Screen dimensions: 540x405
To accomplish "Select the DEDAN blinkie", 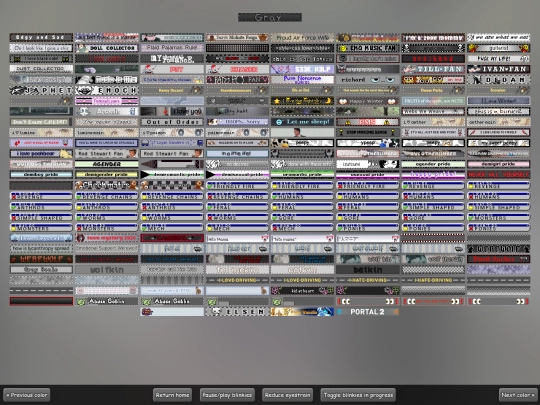I will click(499, 80).
